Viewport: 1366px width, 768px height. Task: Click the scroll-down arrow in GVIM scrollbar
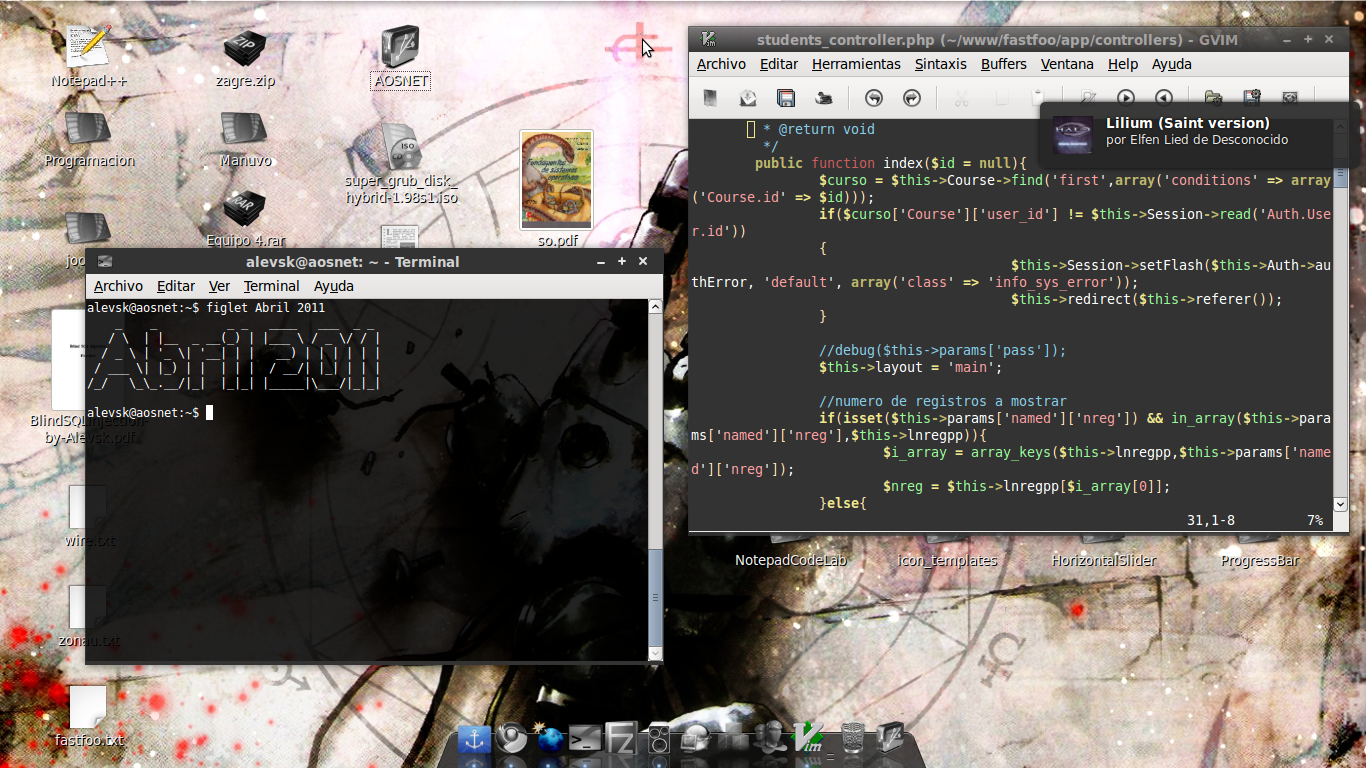pyautogui.click(x=1340, y=504)
